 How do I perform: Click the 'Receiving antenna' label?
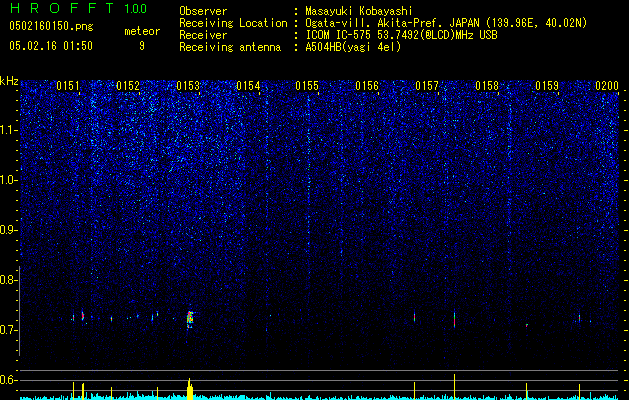[x=230, y=47]
